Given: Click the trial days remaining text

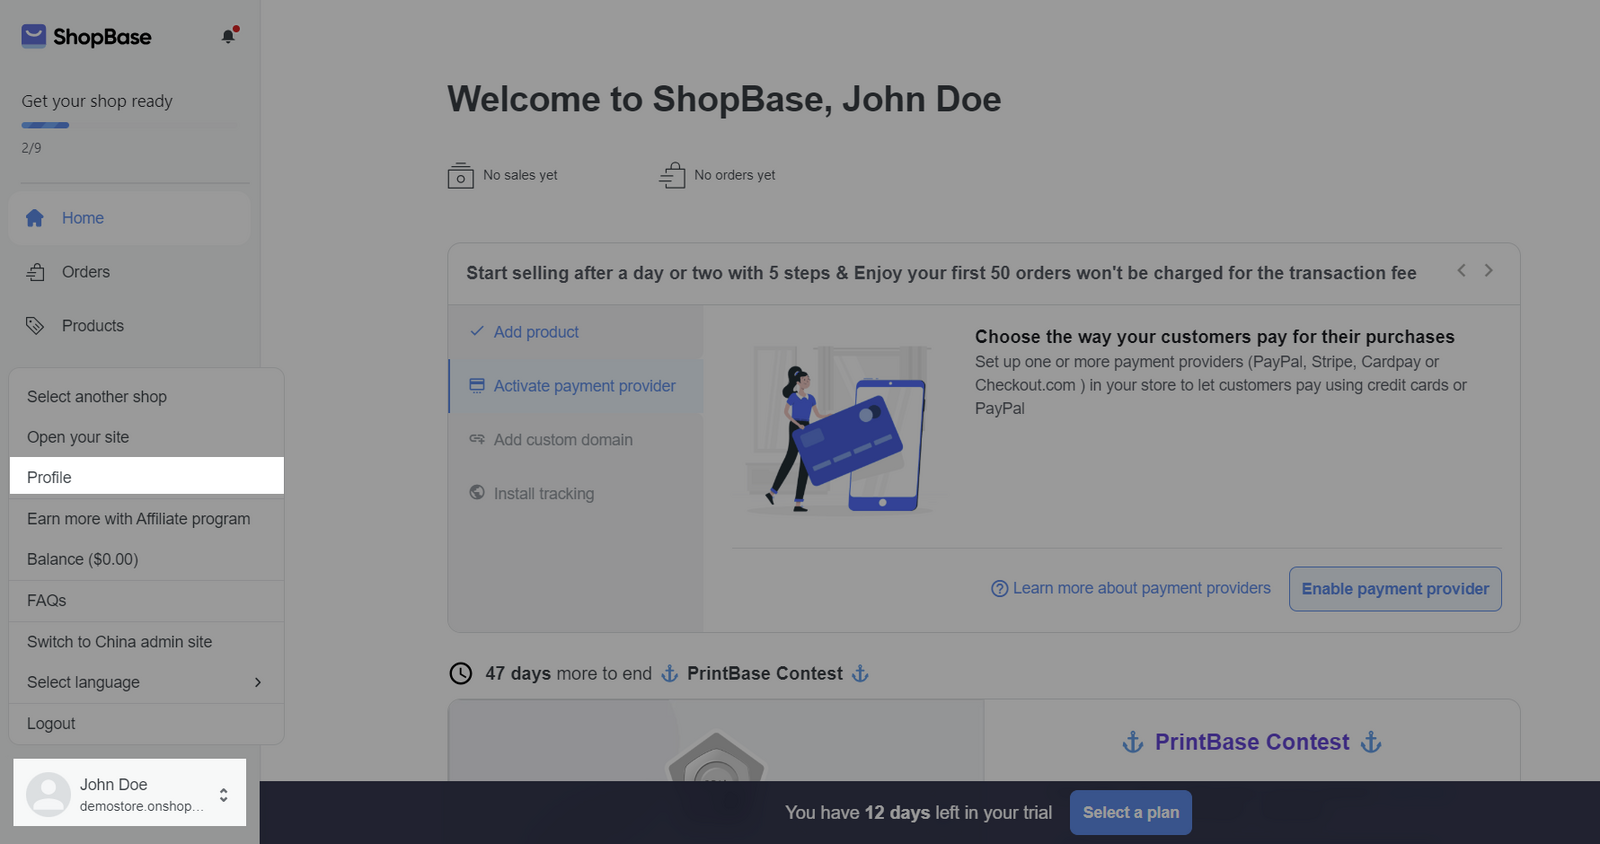Looking at the screenshot, I should [x=918, y=813].
